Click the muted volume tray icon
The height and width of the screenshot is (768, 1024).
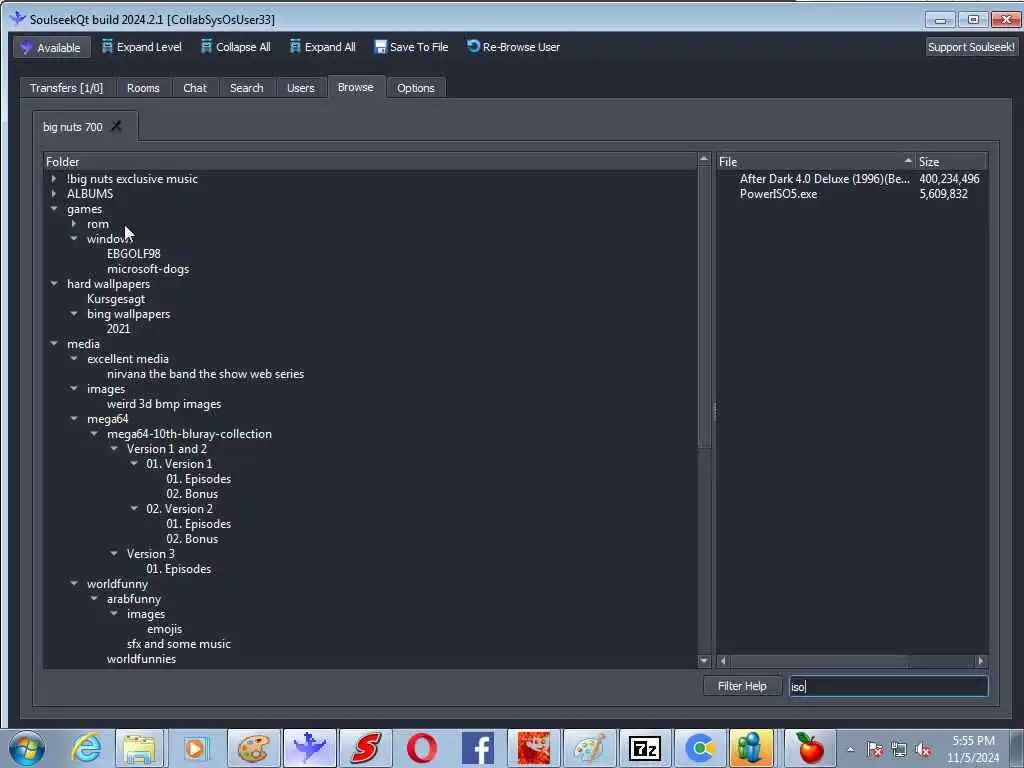coord(923,750)
